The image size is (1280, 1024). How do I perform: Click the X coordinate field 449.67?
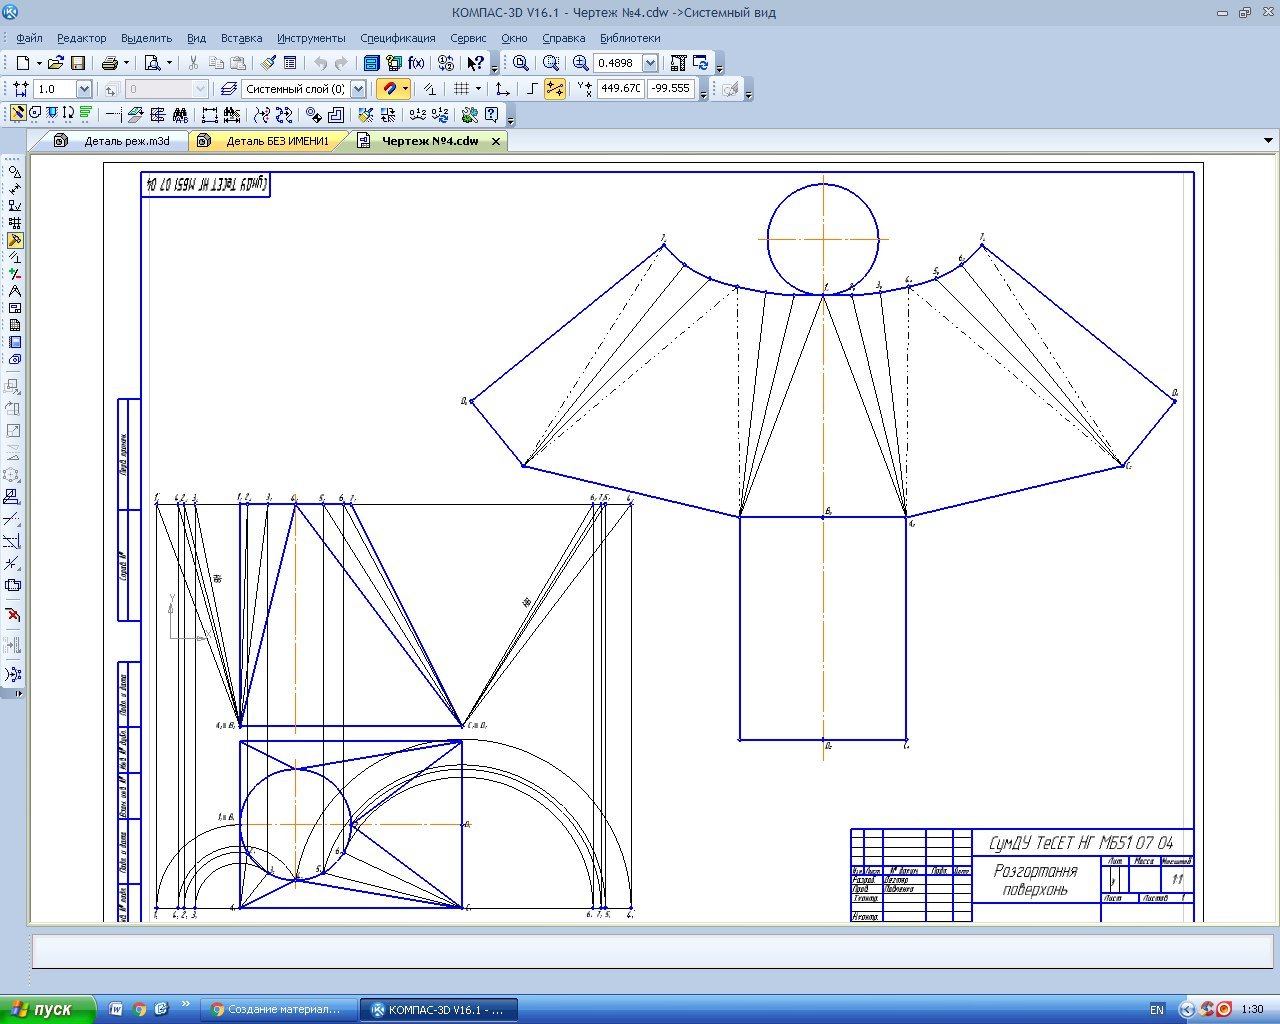pyautogui.click(x=620, y=89)
